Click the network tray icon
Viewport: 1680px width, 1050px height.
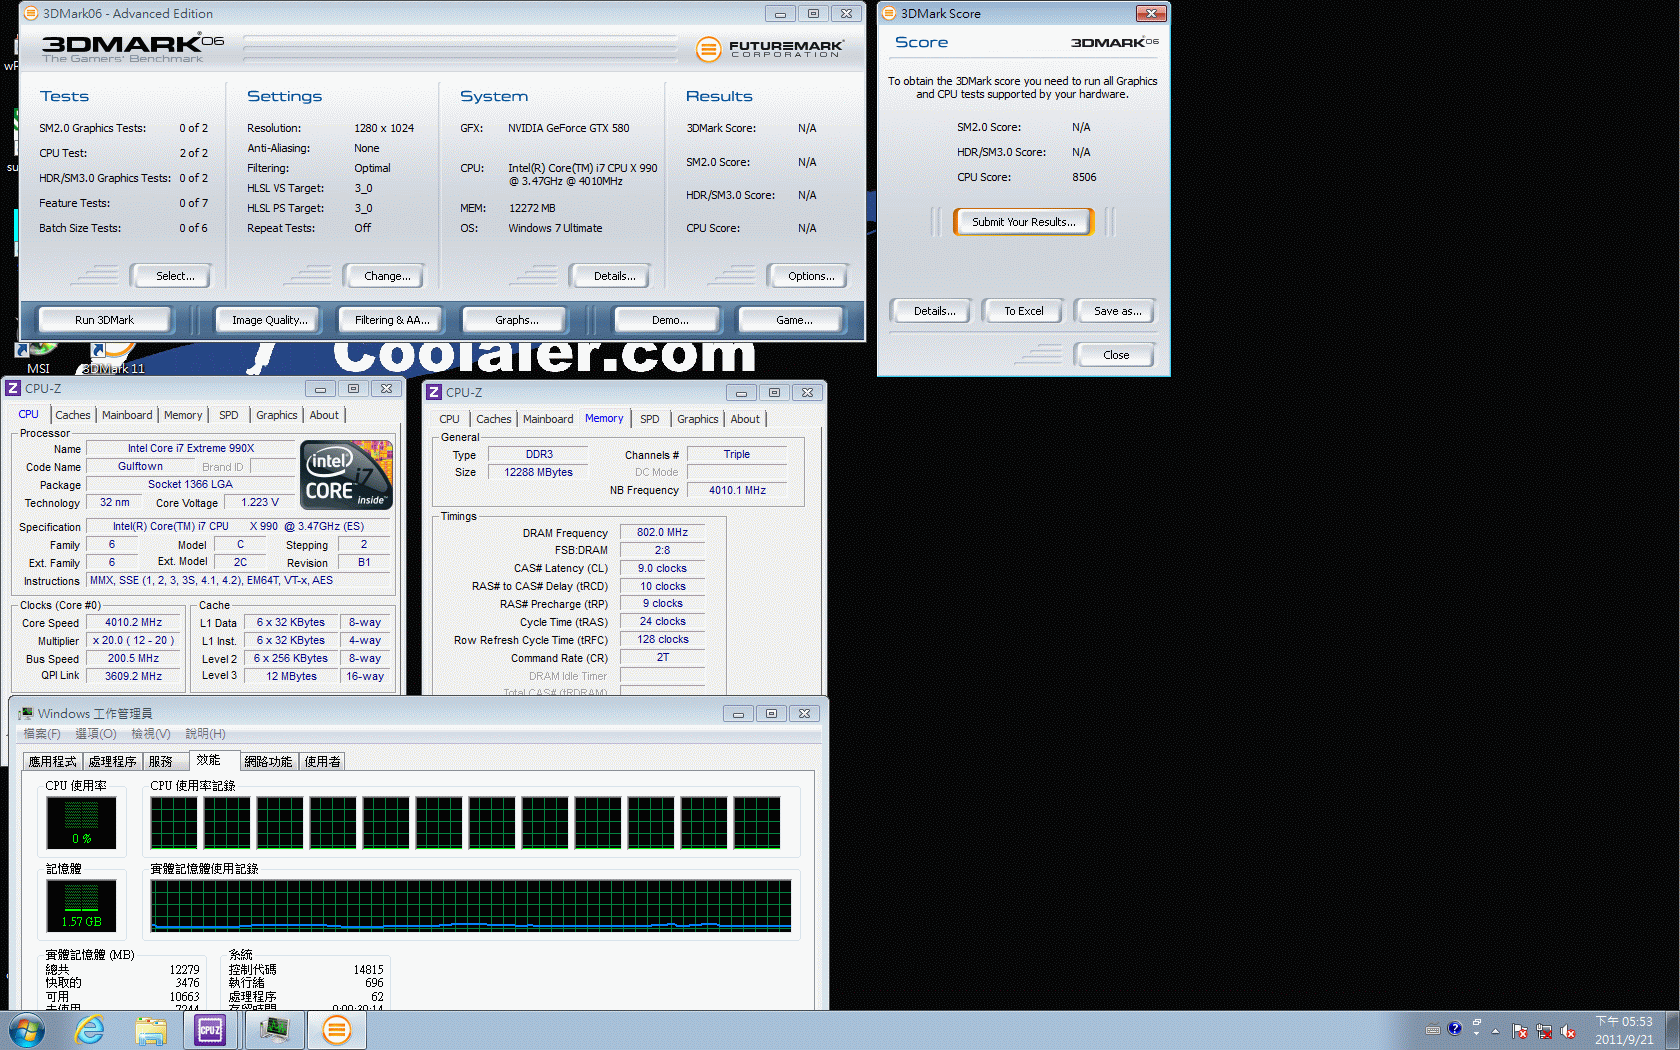point(1544,1031)
